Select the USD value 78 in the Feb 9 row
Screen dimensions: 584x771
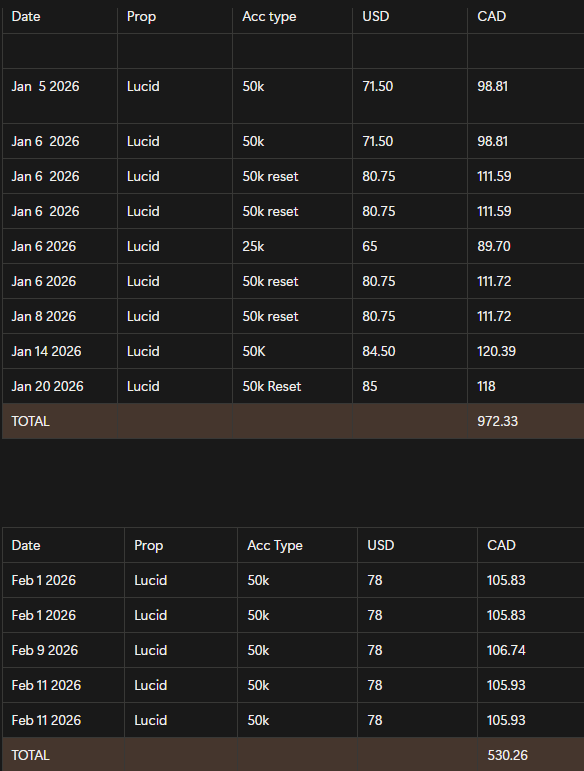[x=375, y=651]
